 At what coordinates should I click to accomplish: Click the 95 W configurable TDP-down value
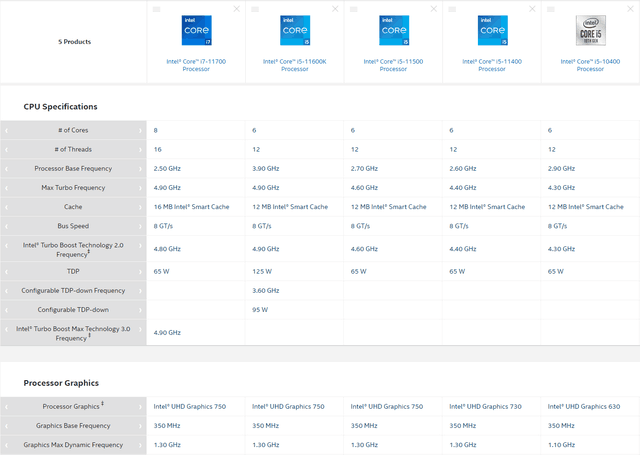click(x=260, y=310)
